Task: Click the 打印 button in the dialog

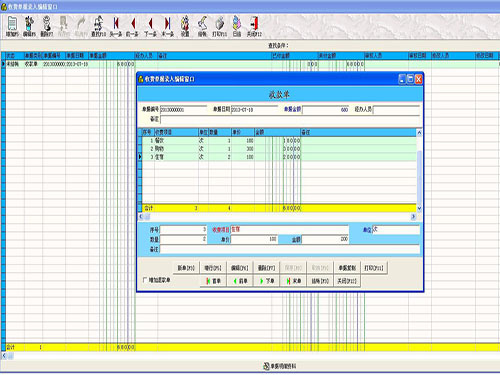Action: click(x=374, y=268)
